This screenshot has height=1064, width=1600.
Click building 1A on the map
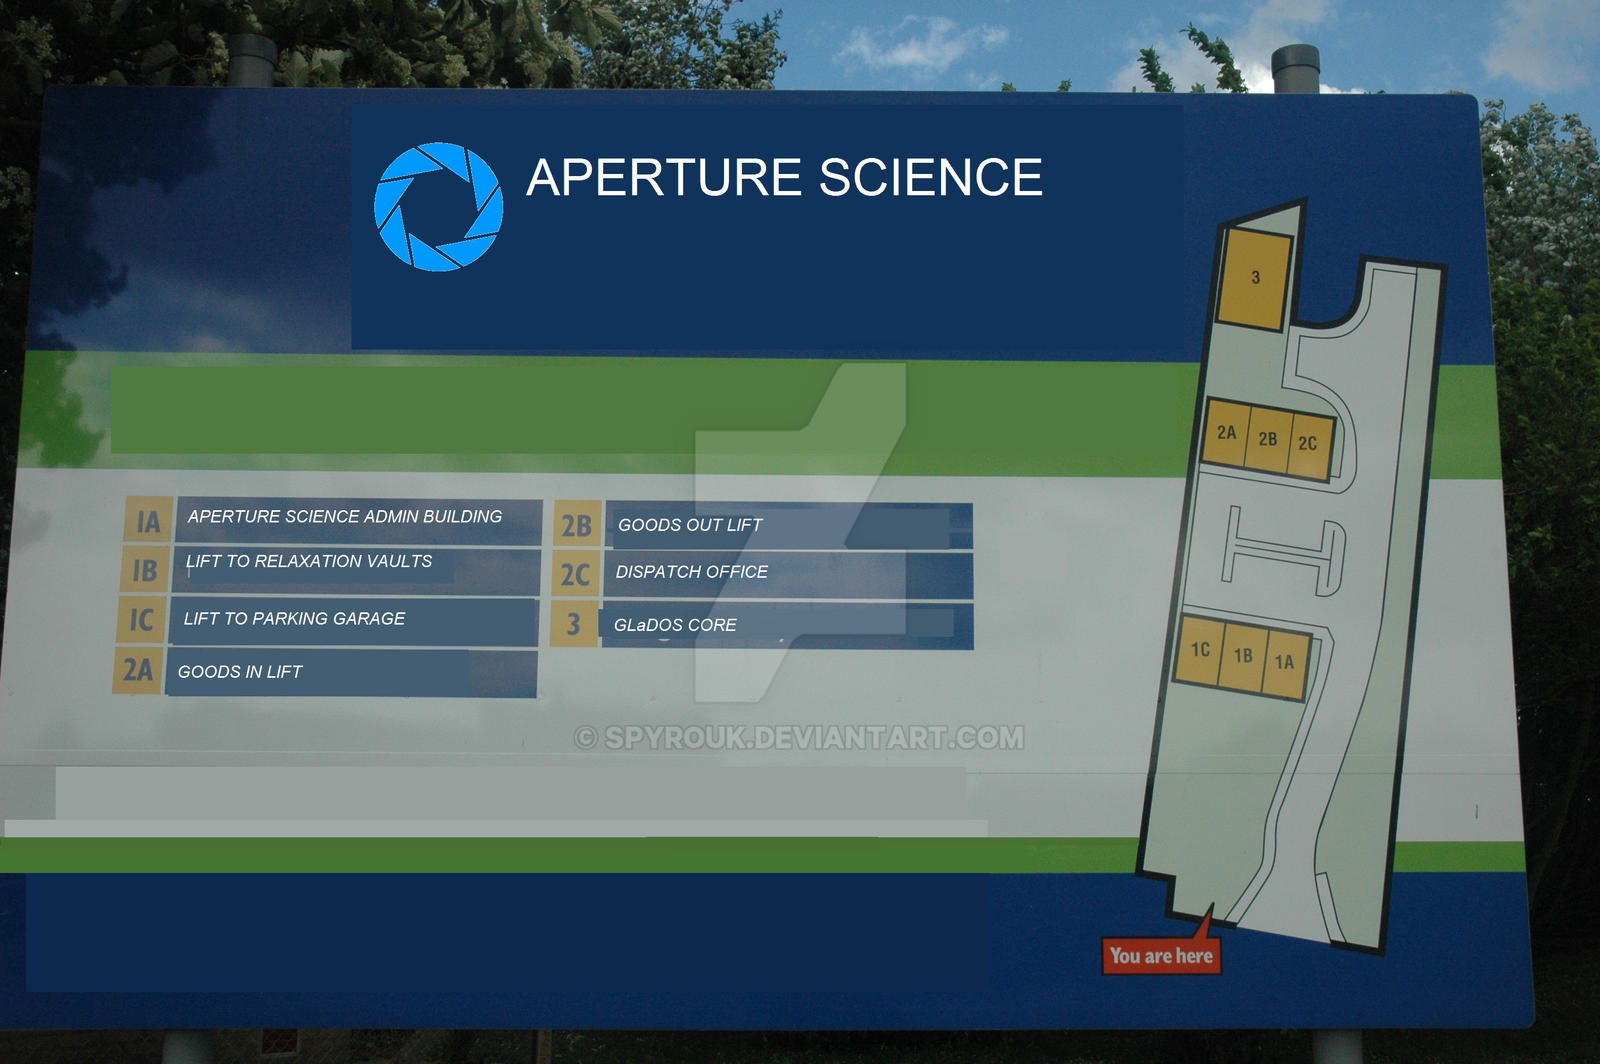pyautogui.click(x=1285, y=662)
